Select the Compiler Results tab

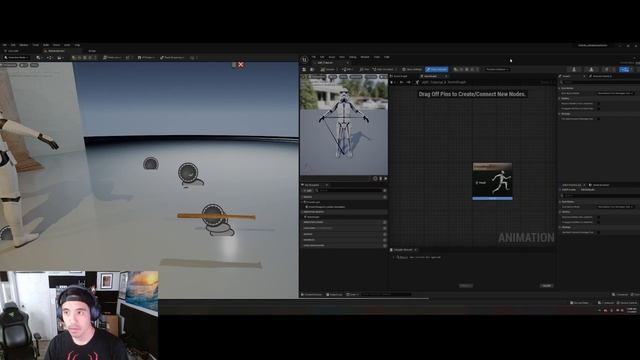point(403,249)
